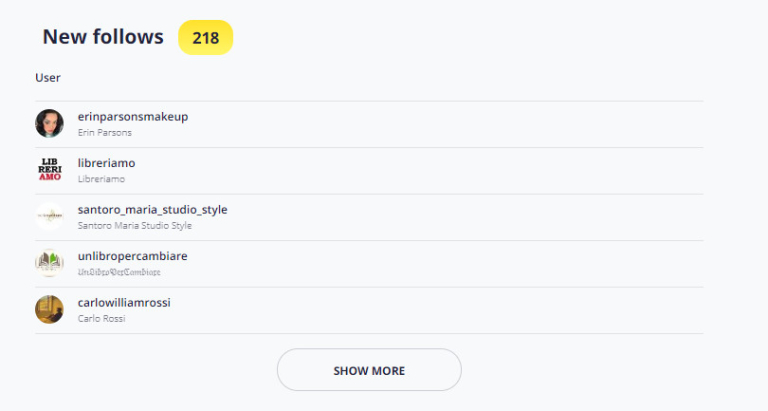The width and height of the screenshot is (768, 411).
Task: Click empty area of the carlowilliamrossi row
Action: 450,310
